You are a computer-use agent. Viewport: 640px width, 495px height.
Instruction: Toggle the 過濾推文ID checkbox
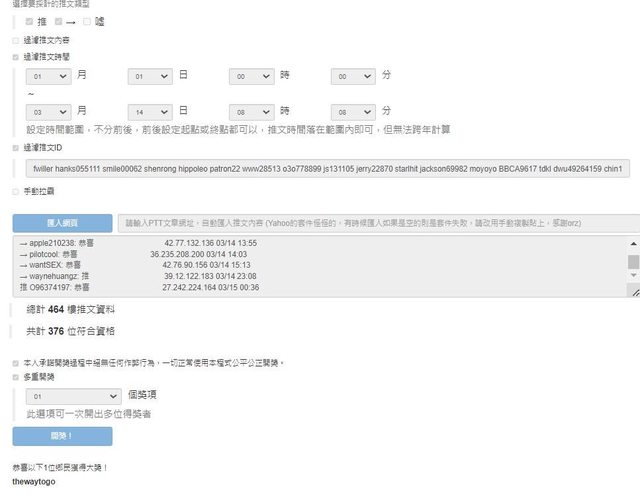tap(15, 147)
